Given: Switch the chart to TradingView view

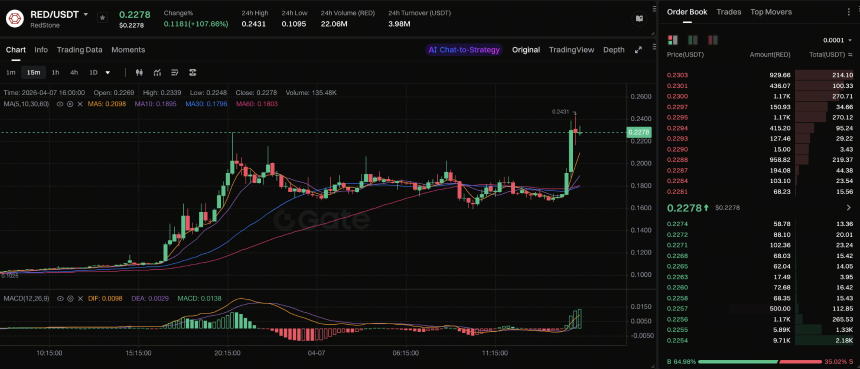Looking at the screenshot, I should coord(571,50).
